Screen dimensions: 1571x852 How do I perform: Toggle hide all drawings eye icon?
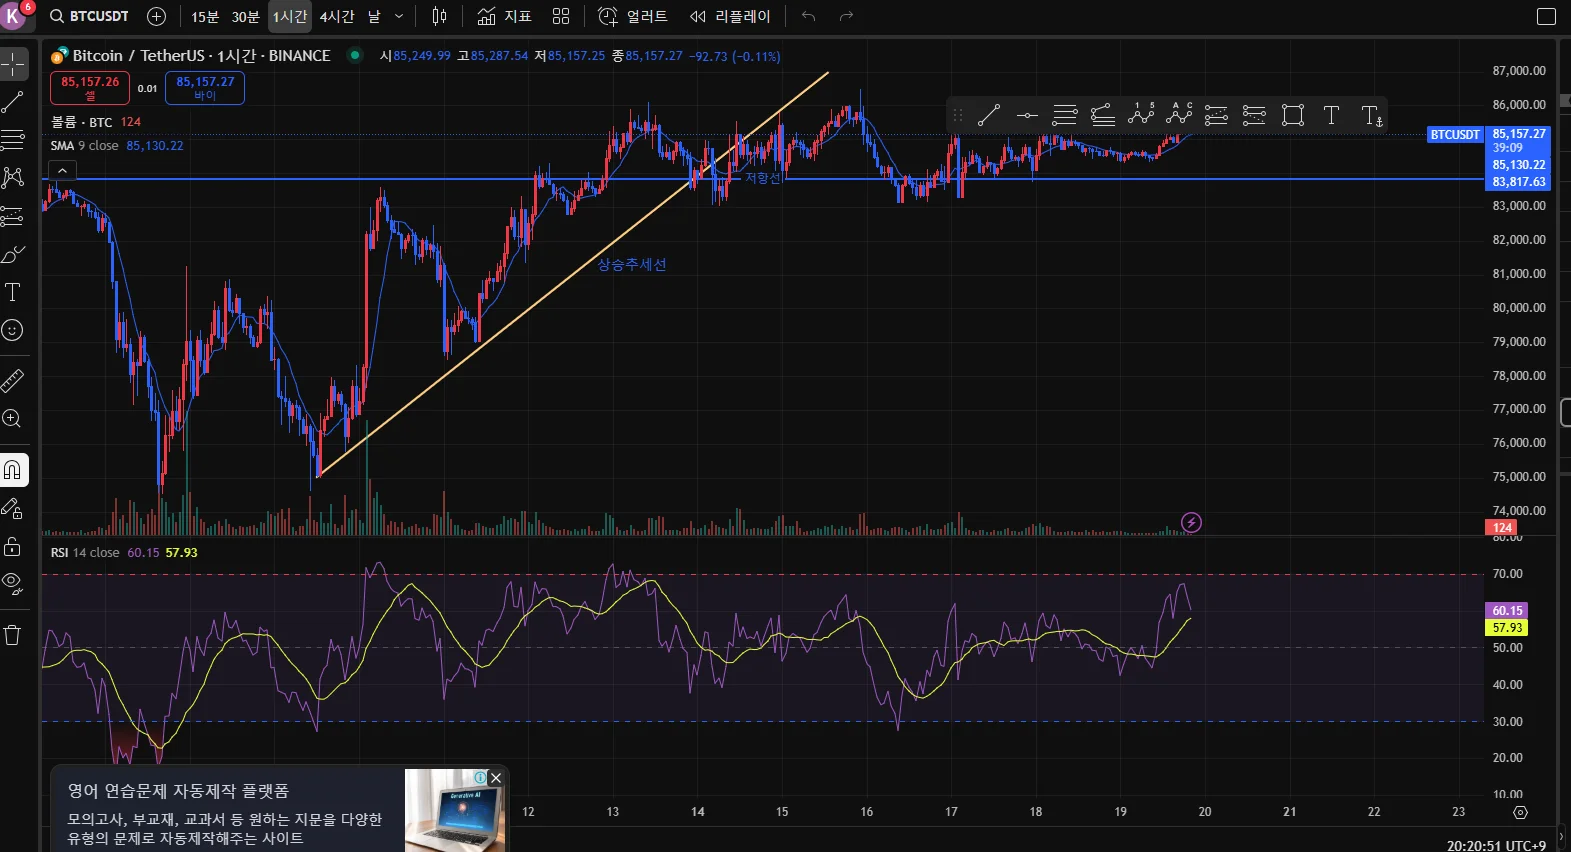13,583
